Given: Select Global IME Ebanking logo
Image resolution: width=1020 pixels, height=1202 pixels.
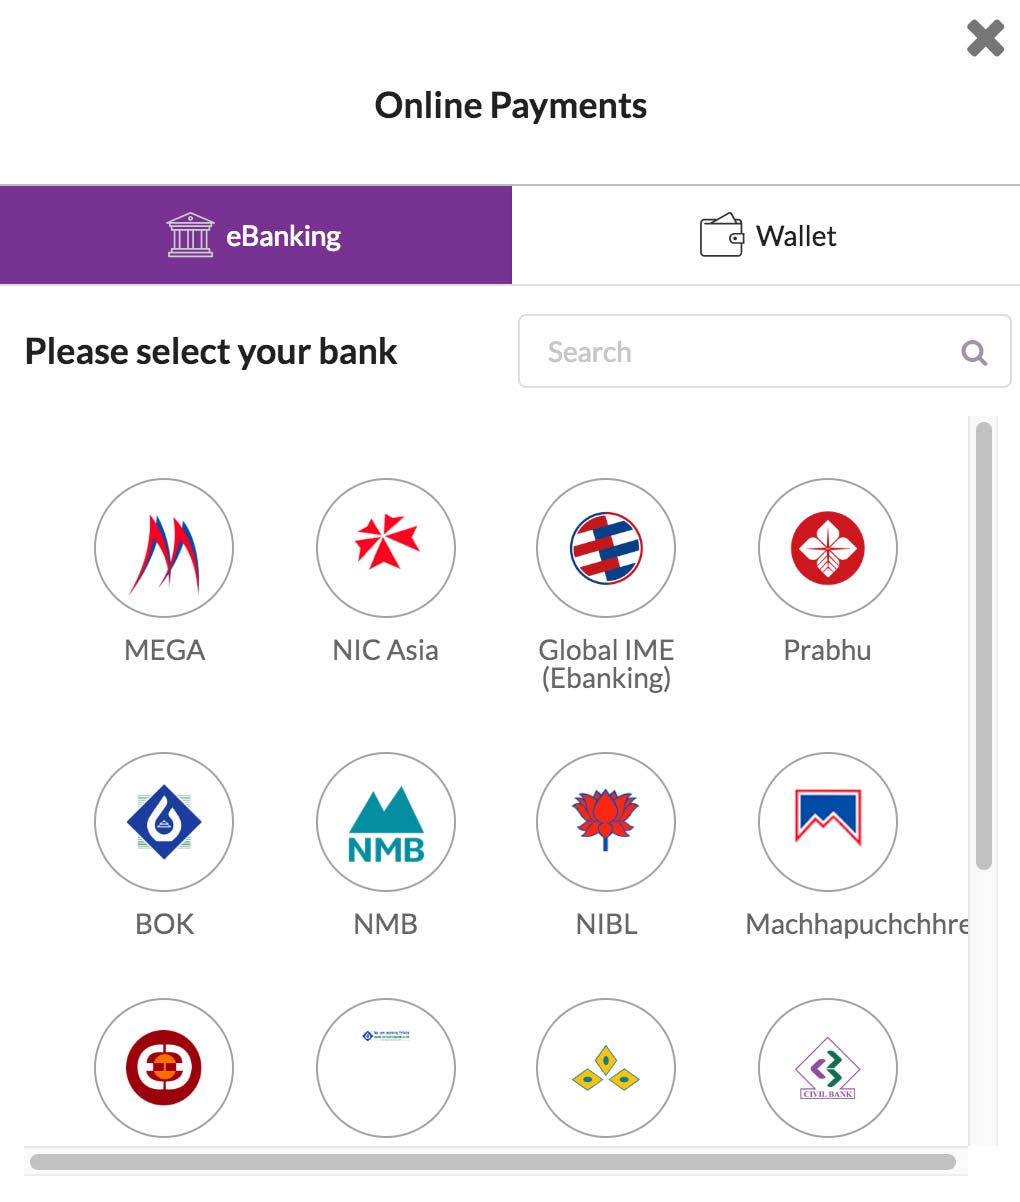Looking at the screenshot, I should pyautogui.click(x=606, y=548).
